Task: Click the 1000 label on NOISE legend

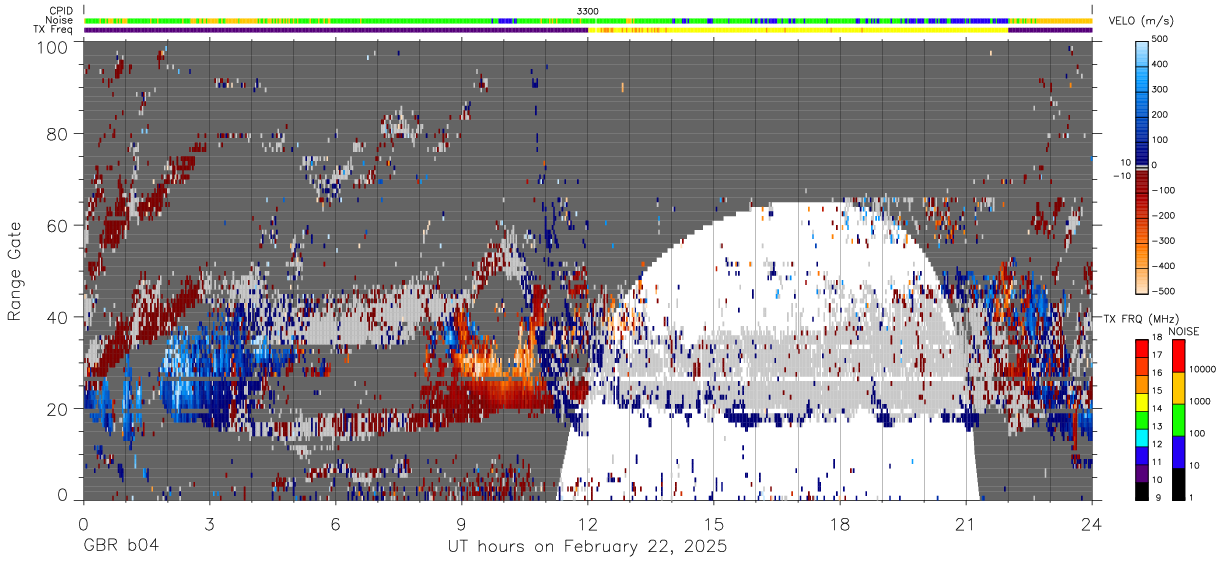Action: [x=1200, y=401]
